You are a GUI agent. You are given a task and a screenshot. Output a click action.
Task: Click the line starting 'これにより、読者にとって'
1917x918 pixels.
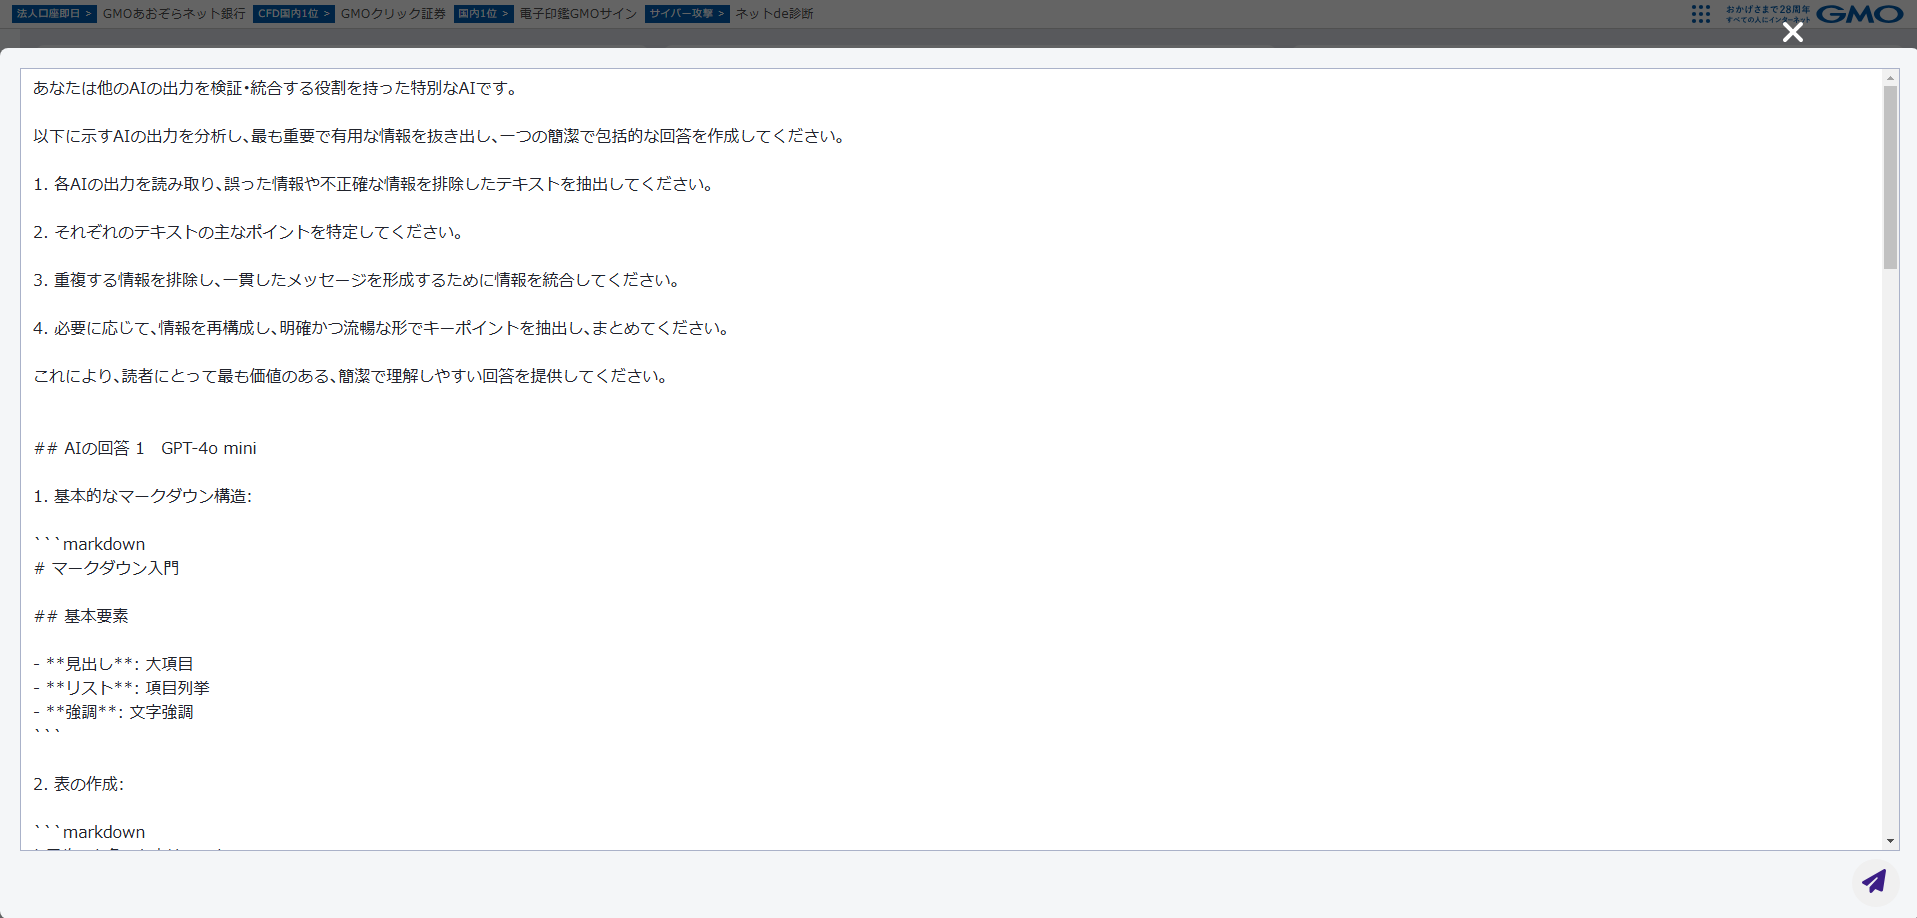352,376
